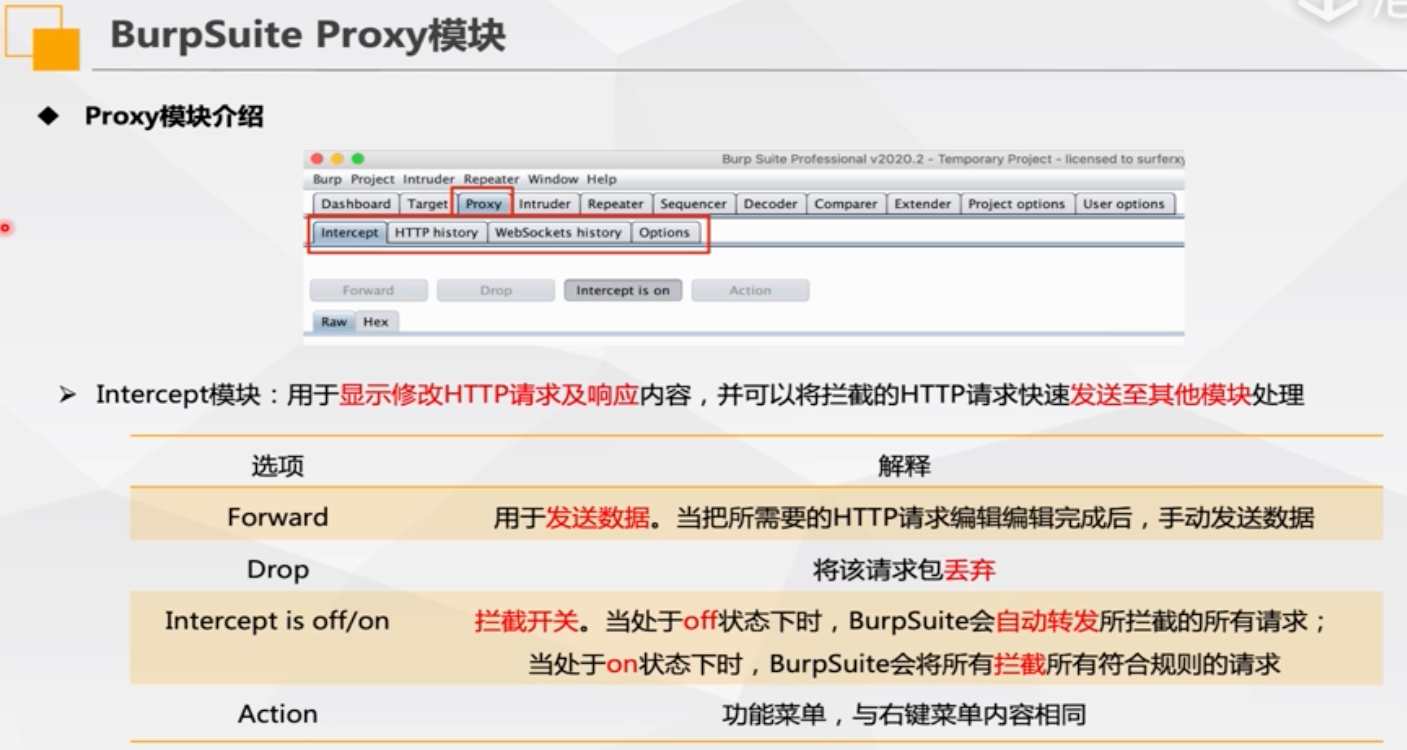The image size is (1407, 750).
Task: Select the Hex view tab
Action: (x=376, y=322)
